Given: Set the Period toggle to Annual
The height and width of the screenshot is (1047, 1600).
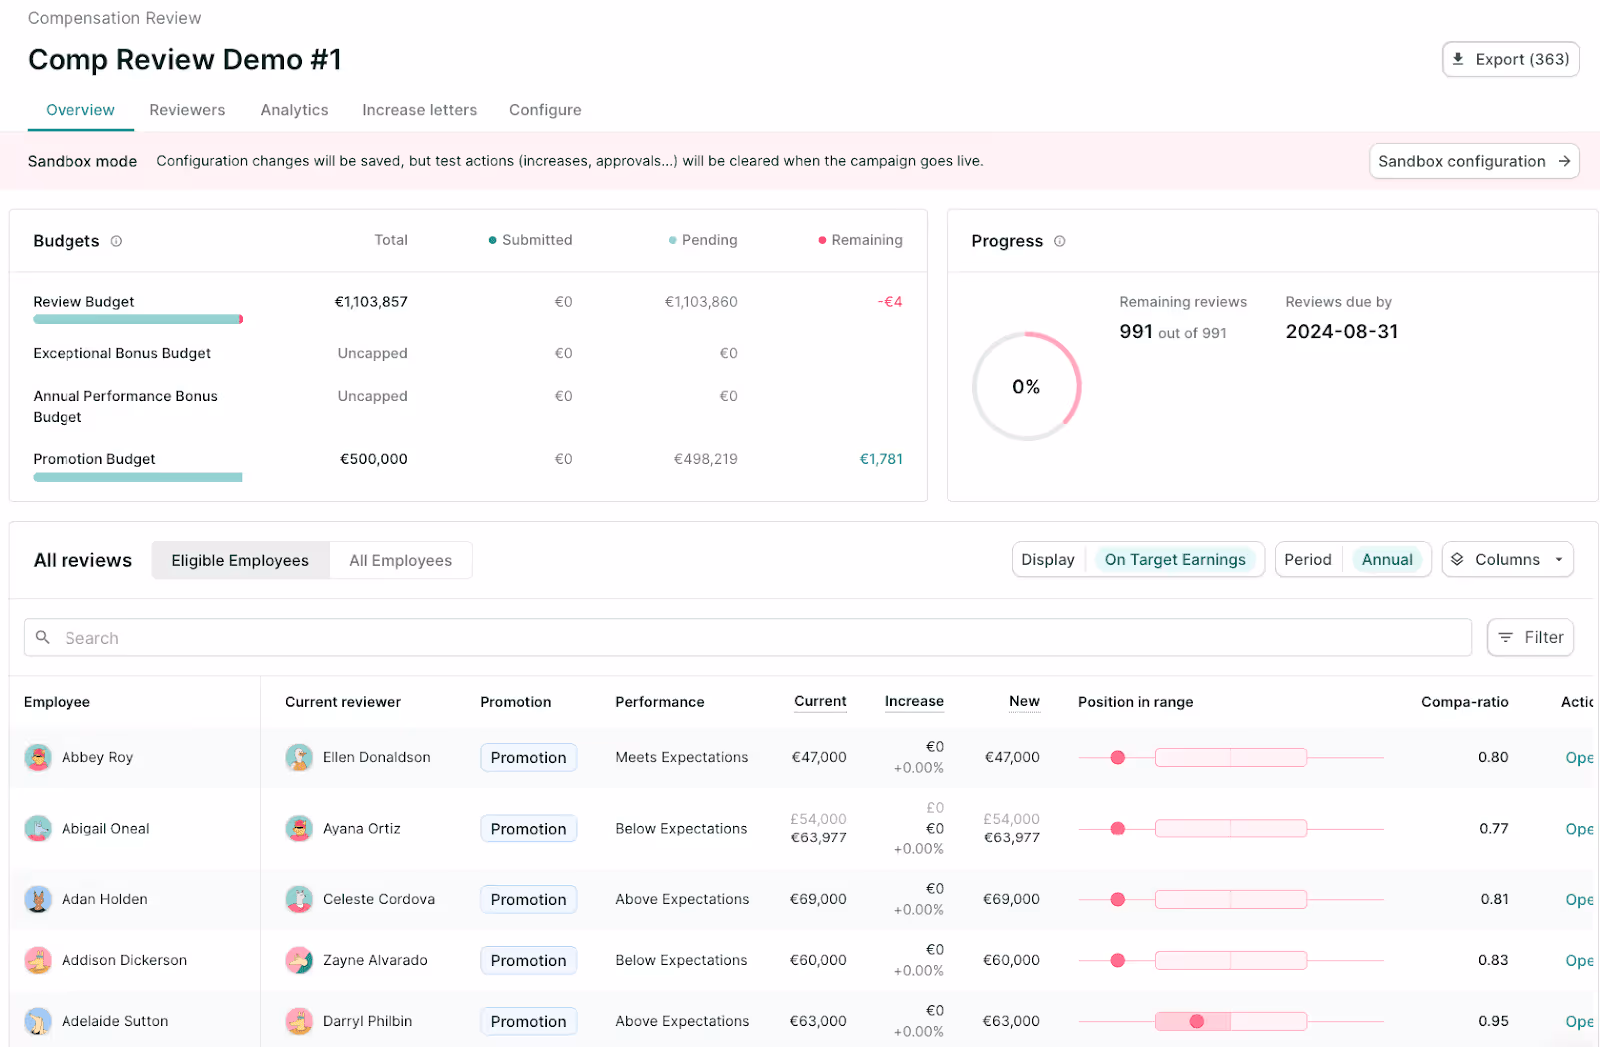Looking at the screenshot, I should pos(1387,559).
